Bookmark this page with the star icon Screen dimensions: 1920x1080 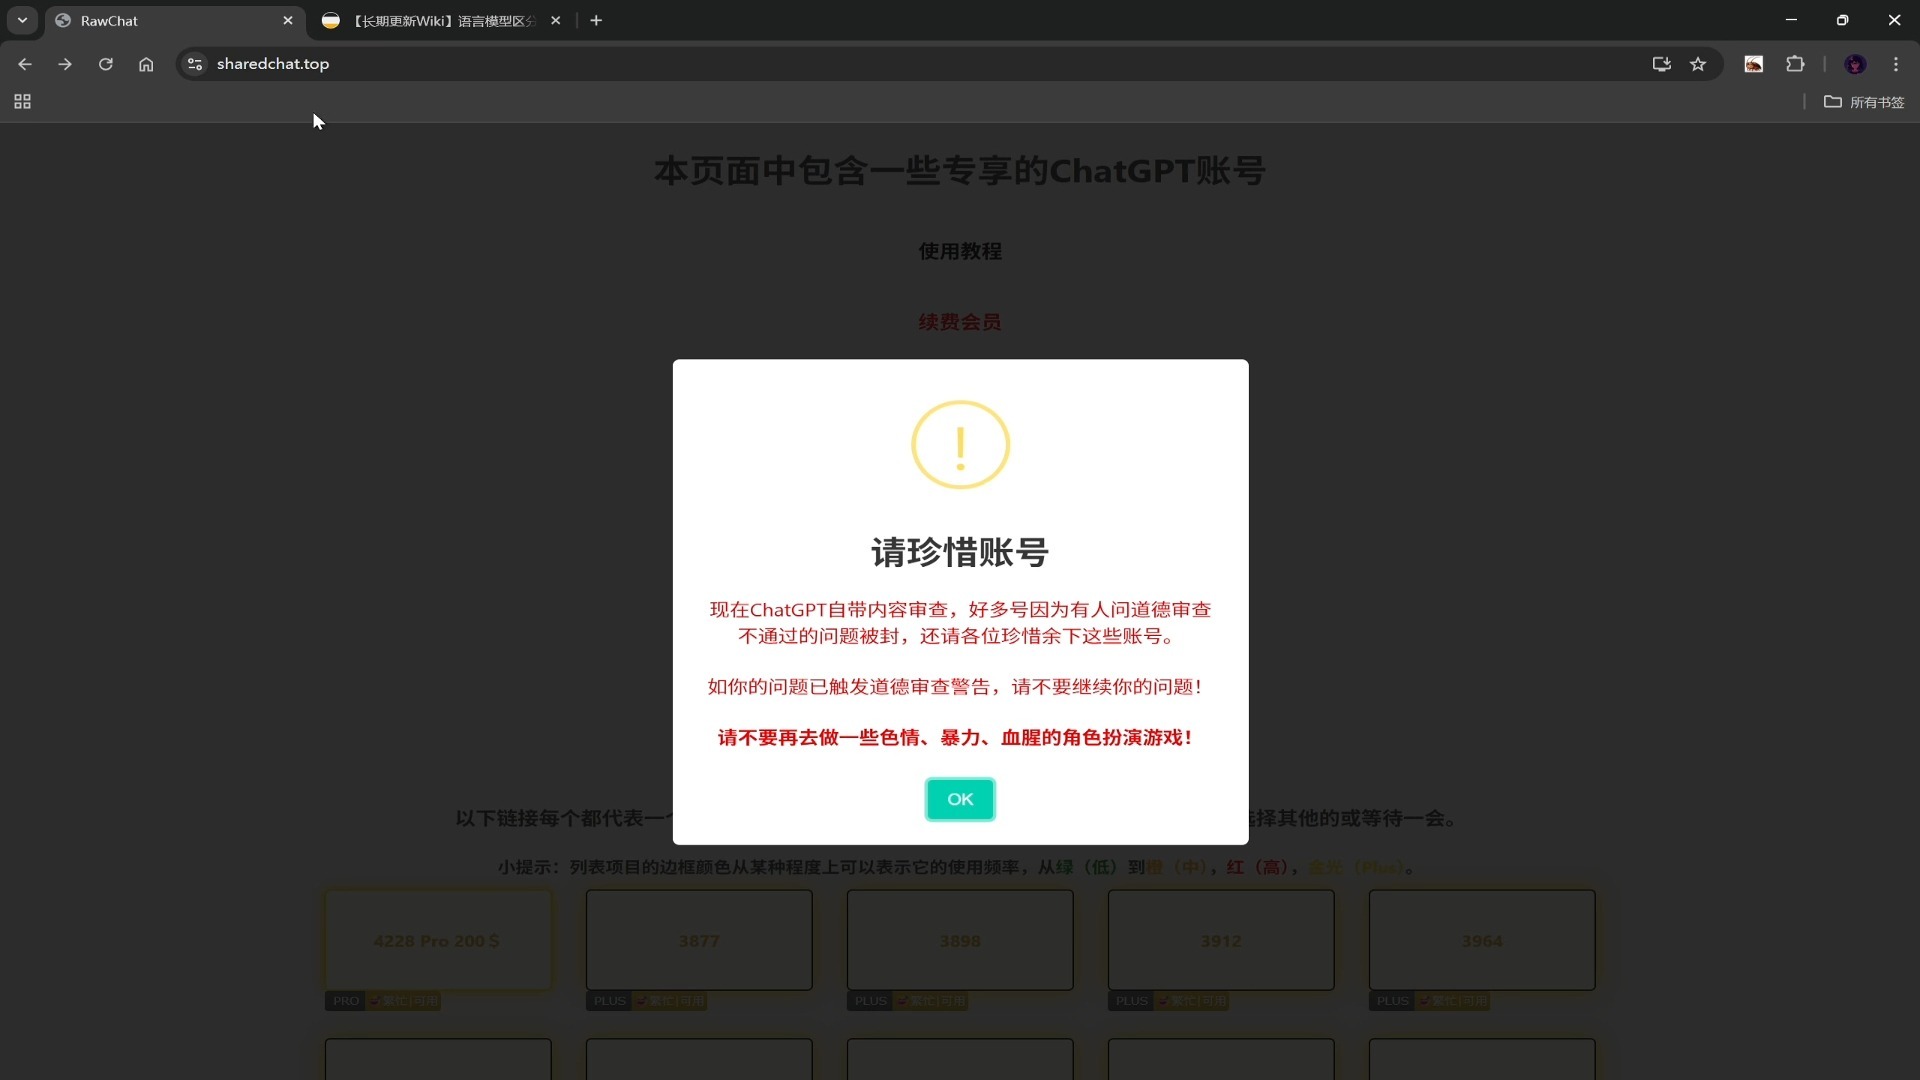coord(1698,64)
